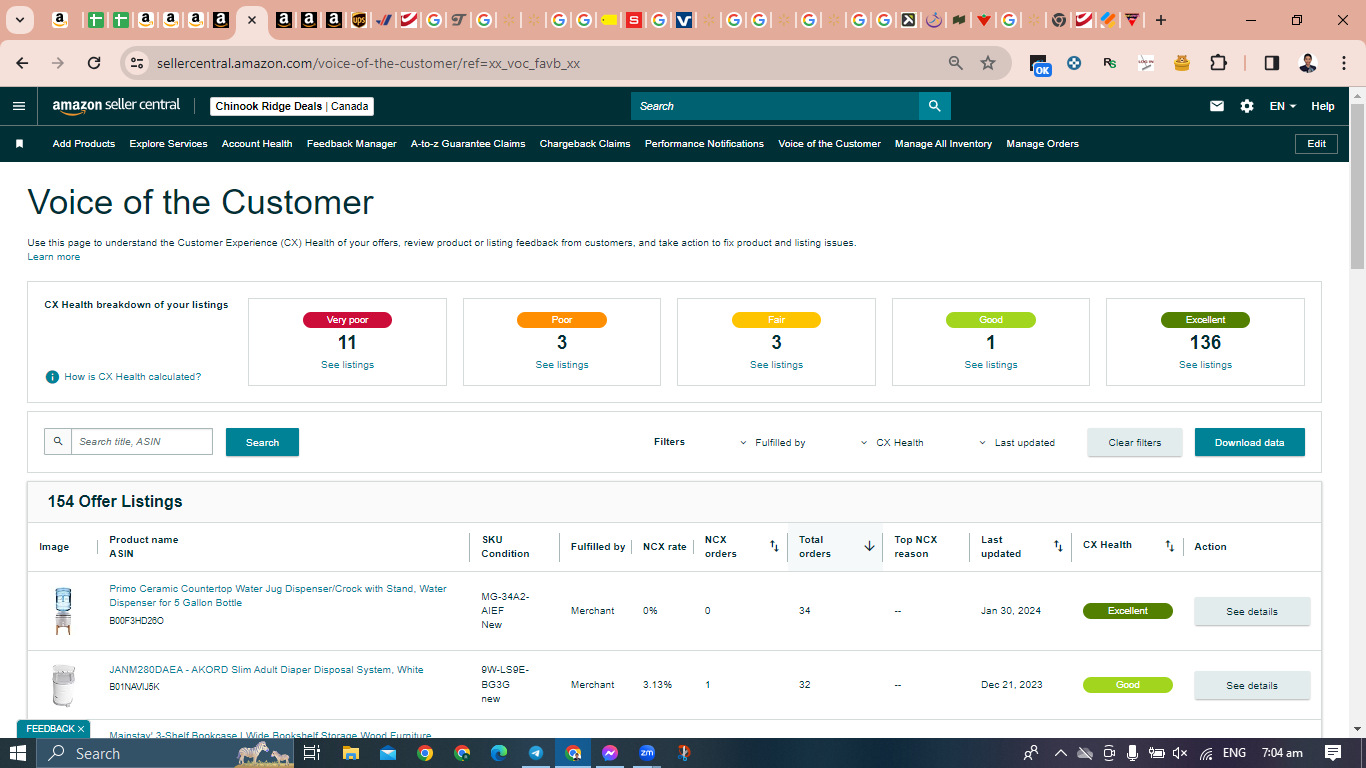The height and width of the screenshot is (768, 1366).
Task: Open File Explorer from the taskbar
Action: tap(351, 753)
